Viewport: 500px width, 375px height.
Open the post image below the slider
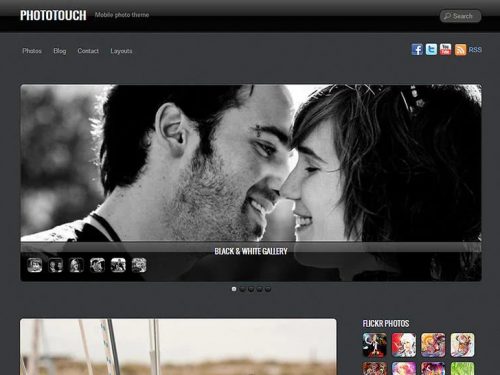[178, 347]
